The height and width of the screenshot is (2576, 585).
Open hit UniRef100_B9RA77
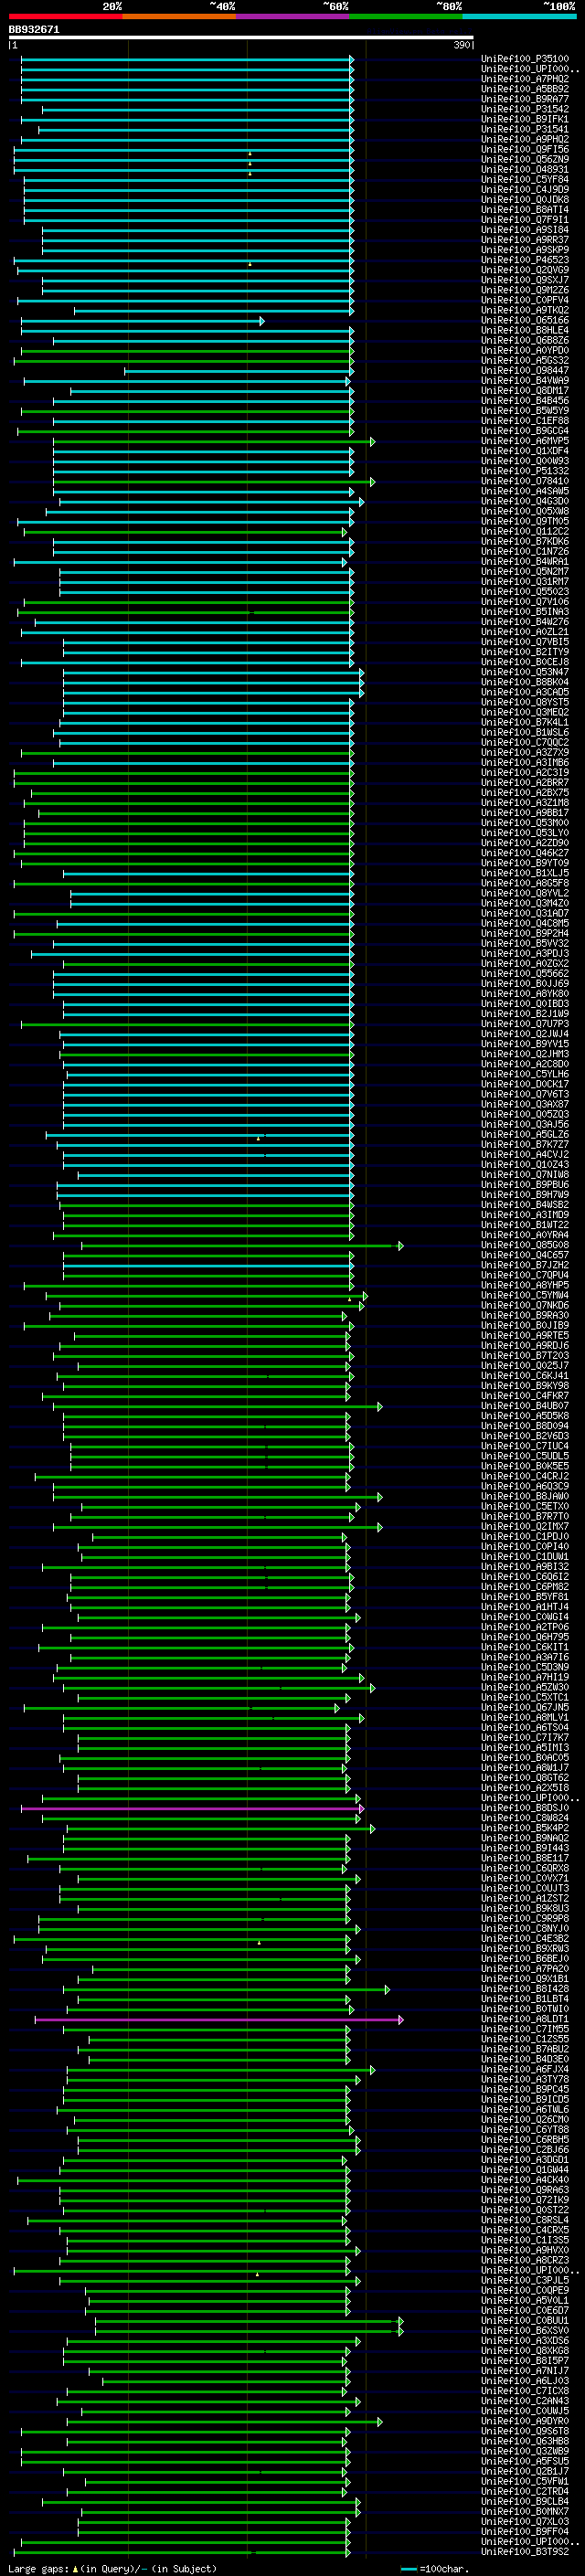click(x=525, y=99)
